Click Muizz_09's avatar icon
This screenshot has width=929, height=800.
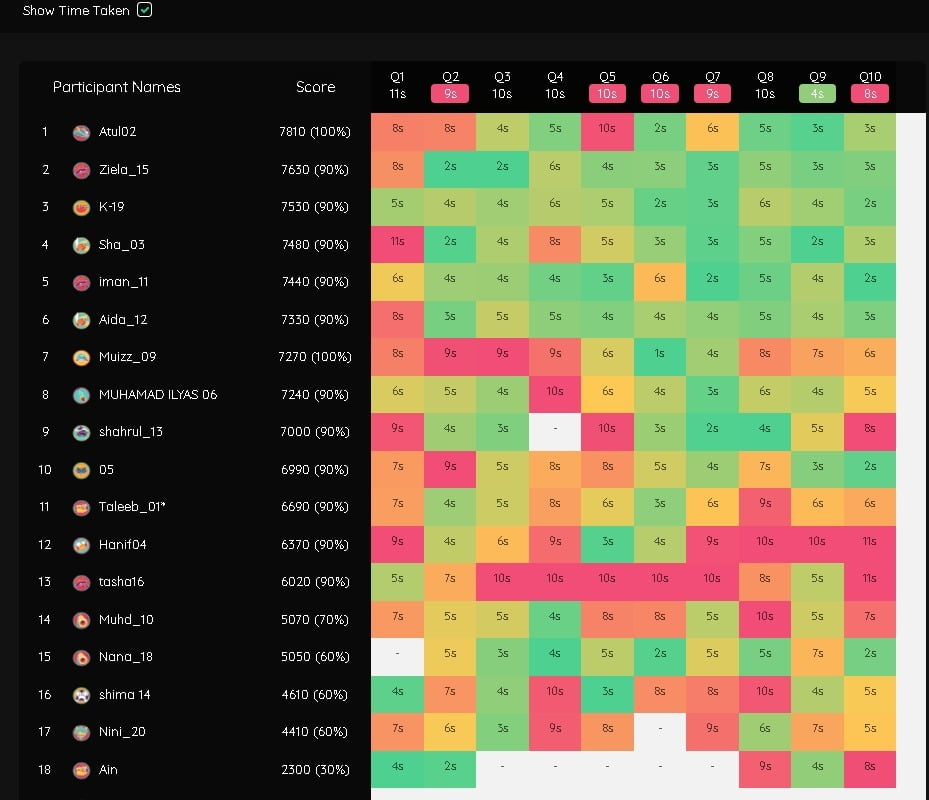pyautogui.click(x=82, y=357)
